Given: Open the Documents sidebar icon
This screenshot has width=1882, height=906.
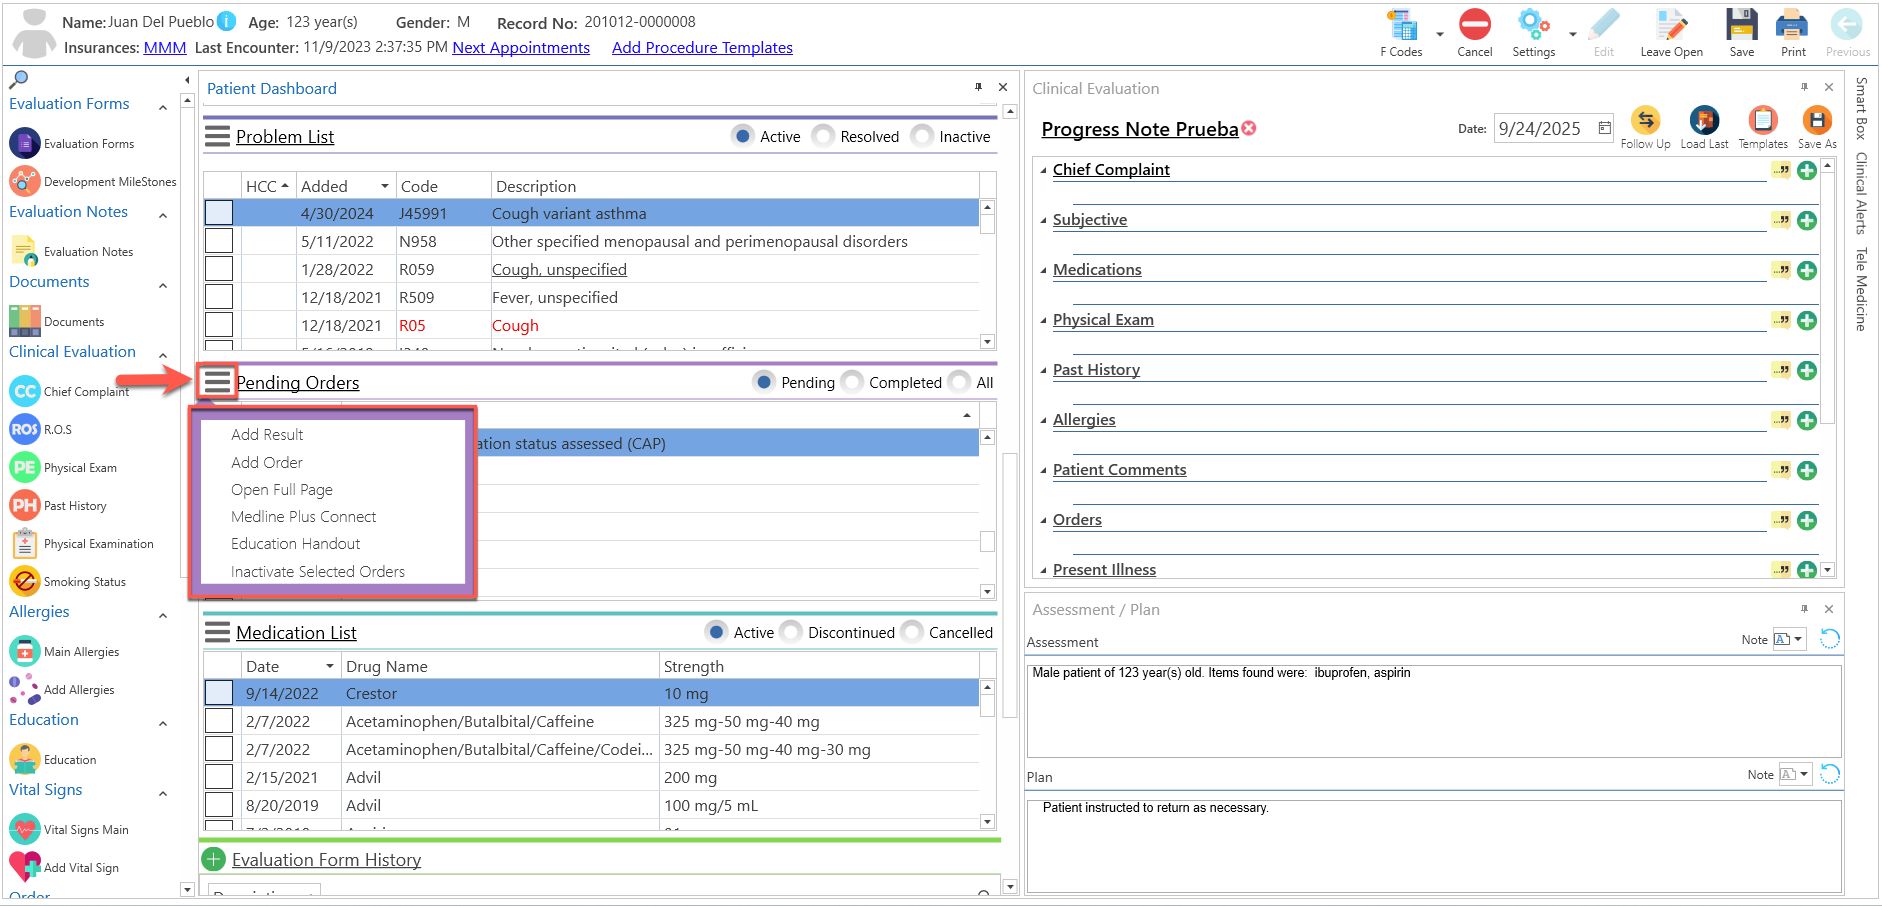Looking at the screenshot, I should 25,321.
